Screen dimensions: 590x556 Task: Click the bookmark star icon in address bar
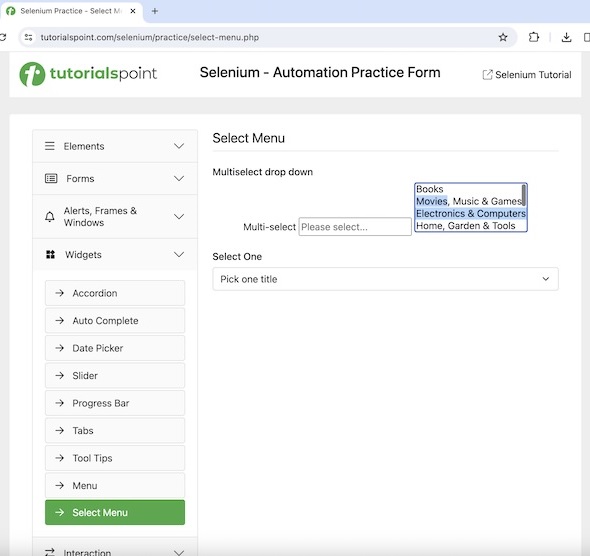pyautogui.click(x=503, y=37)
